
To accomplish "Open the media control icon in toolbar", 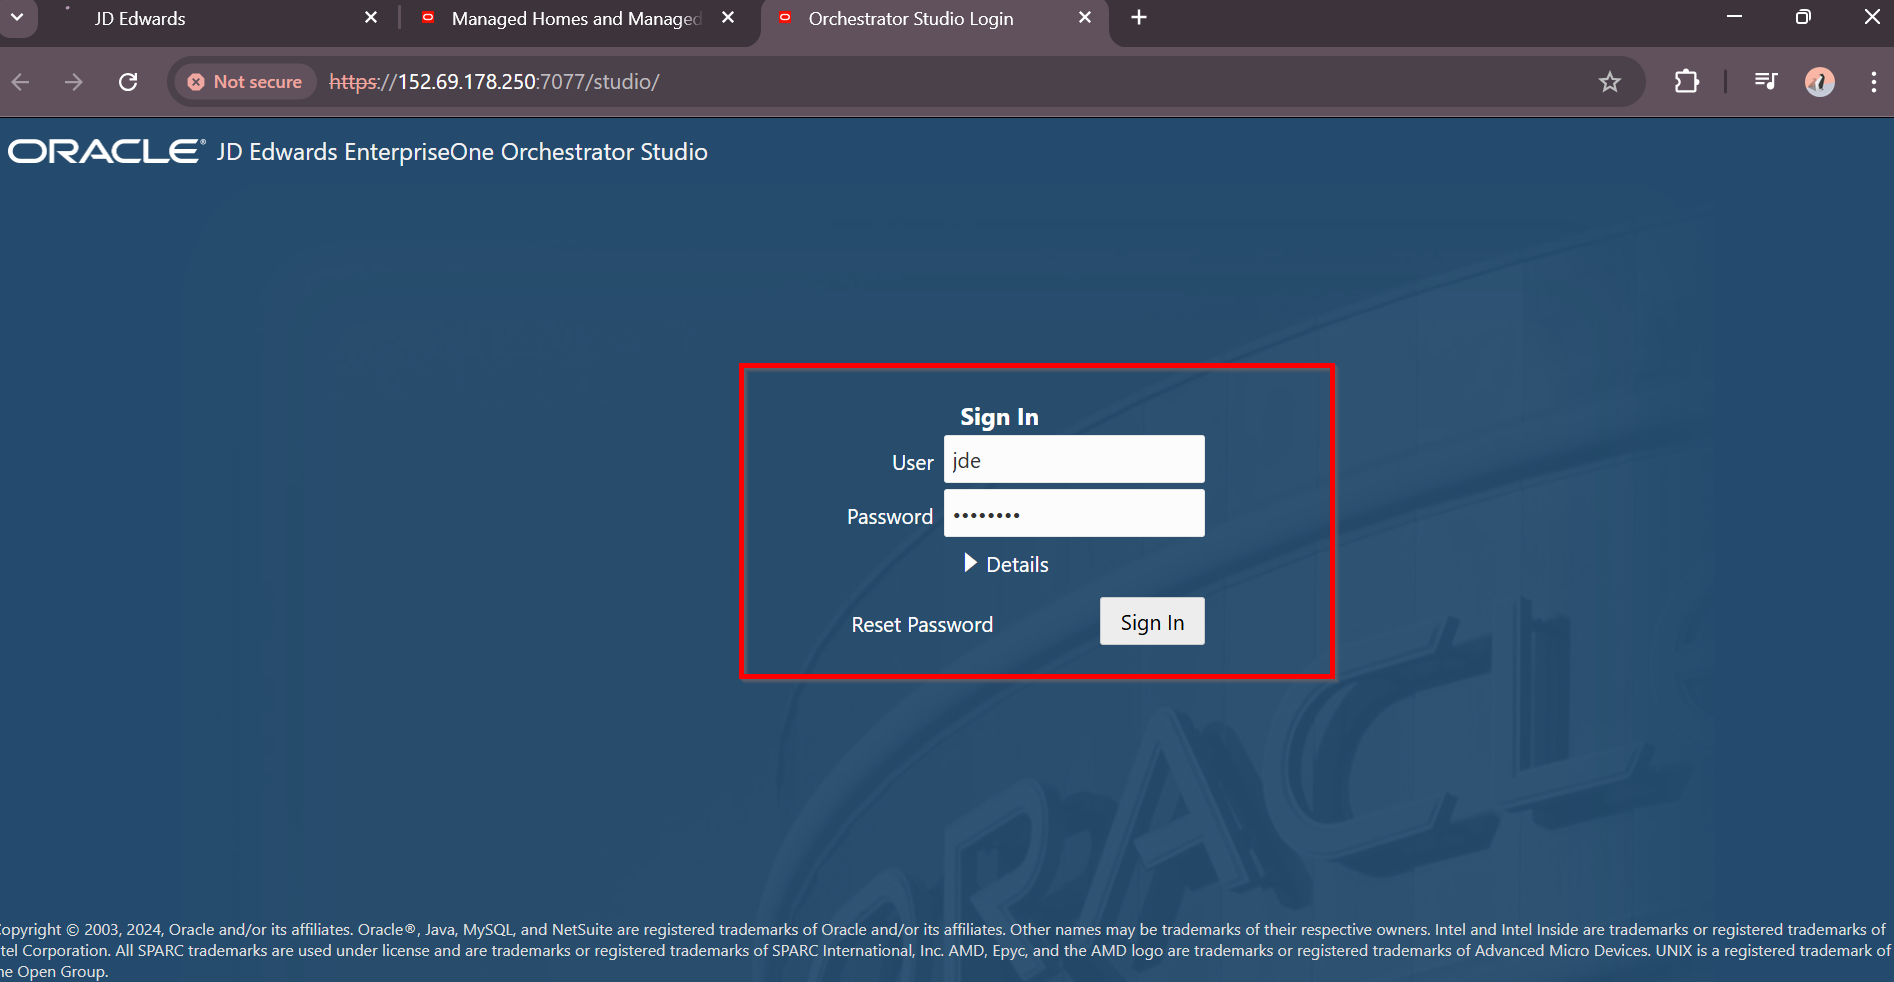I will pyautogui.click(x=1766, y=82).
